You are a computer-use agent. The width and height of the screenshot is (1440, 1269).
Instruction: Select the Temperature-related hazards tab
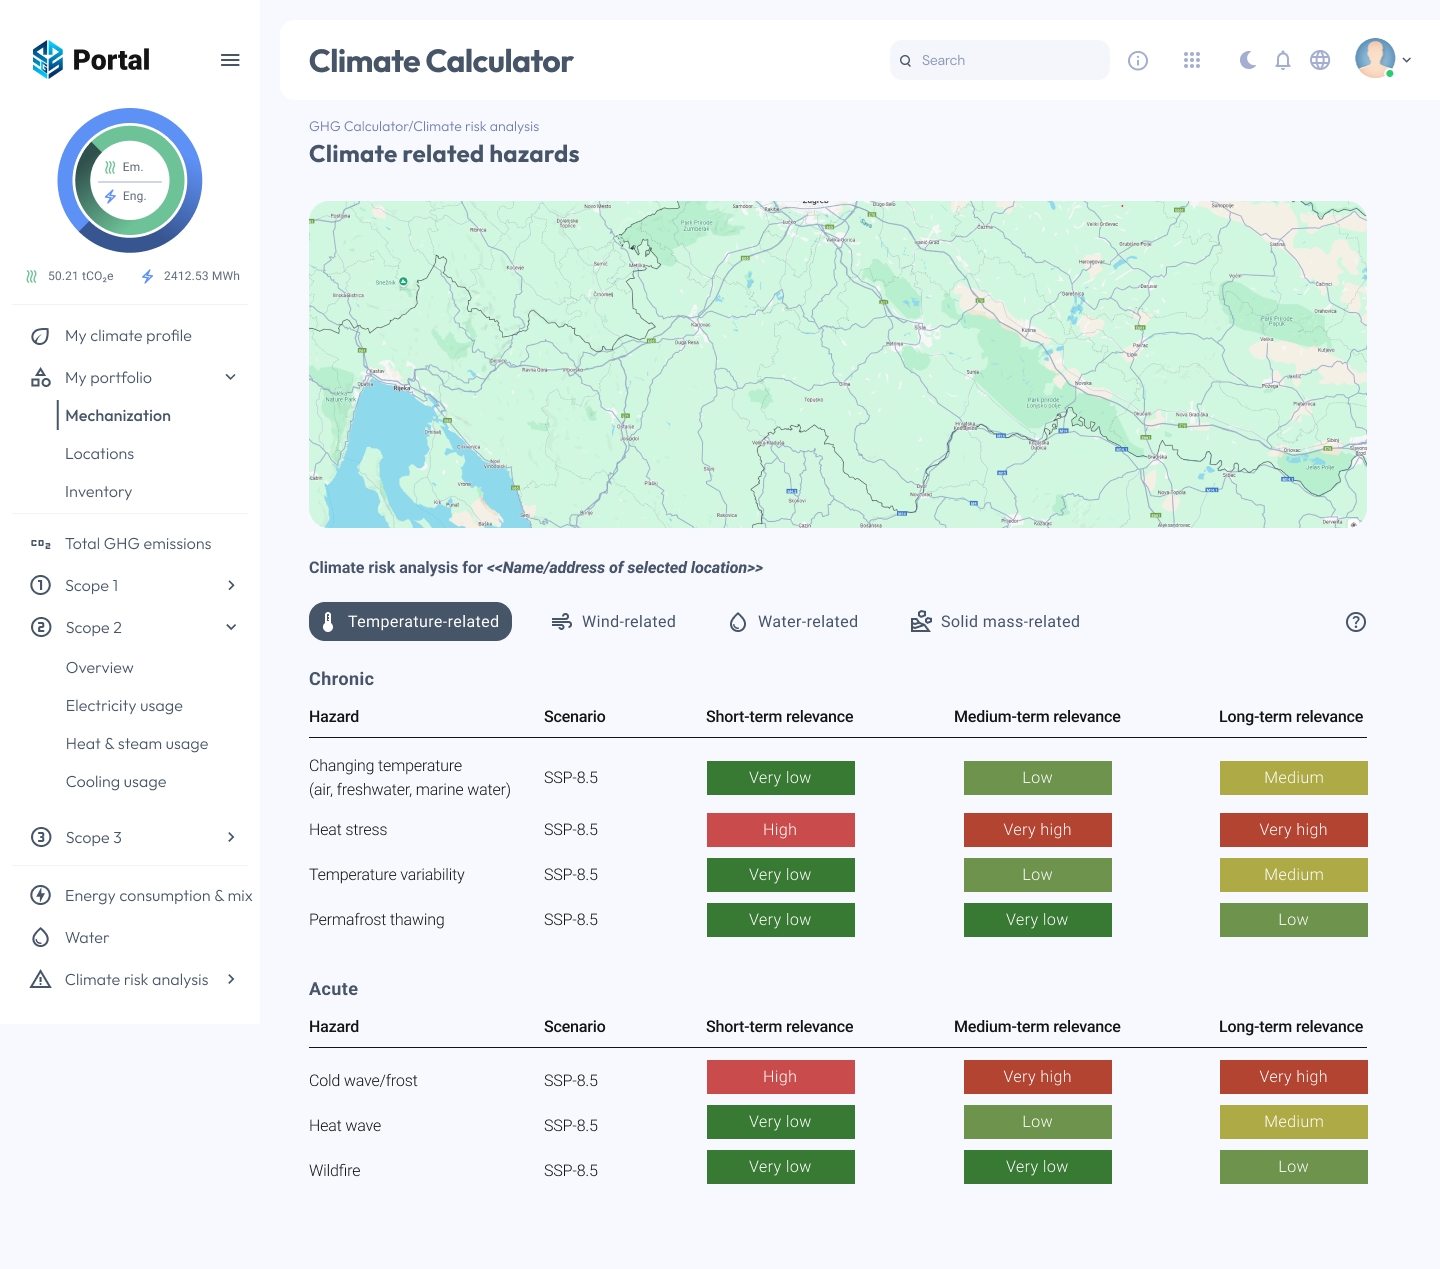point(410,621)
